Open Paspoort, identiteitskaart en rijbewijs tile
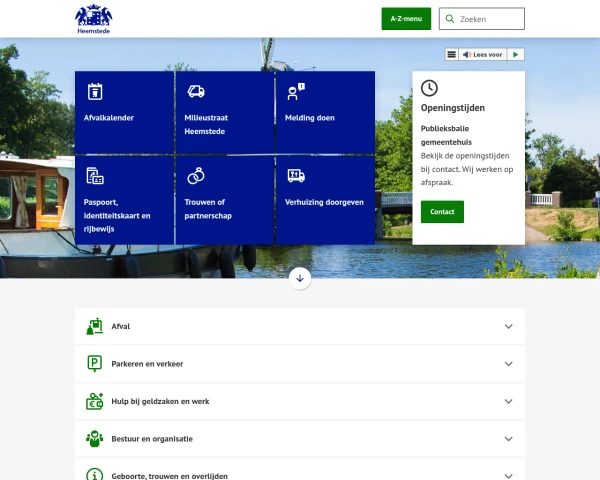The image size is (600, 480). (125, 200)
